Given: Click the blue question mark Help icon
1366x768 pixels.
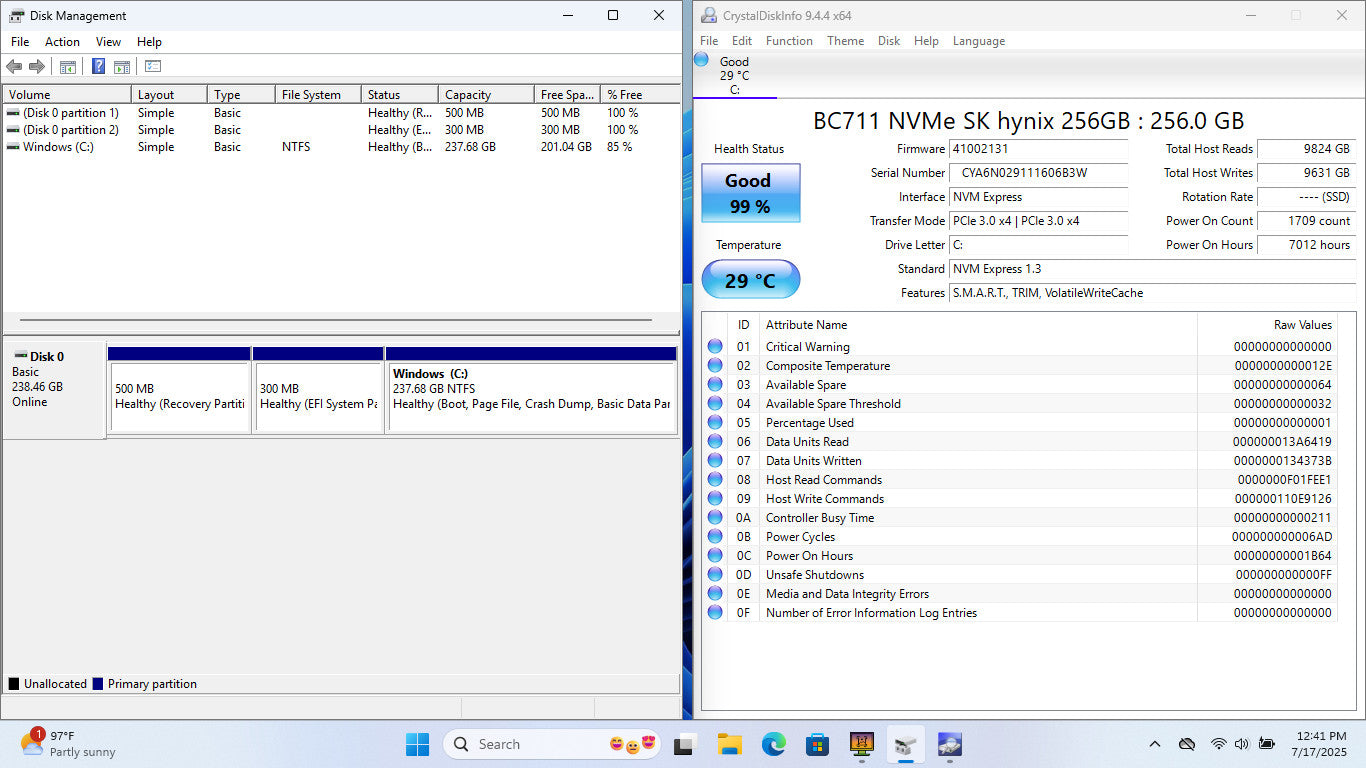Looking at the screenshot, I should tap(98, 67).
